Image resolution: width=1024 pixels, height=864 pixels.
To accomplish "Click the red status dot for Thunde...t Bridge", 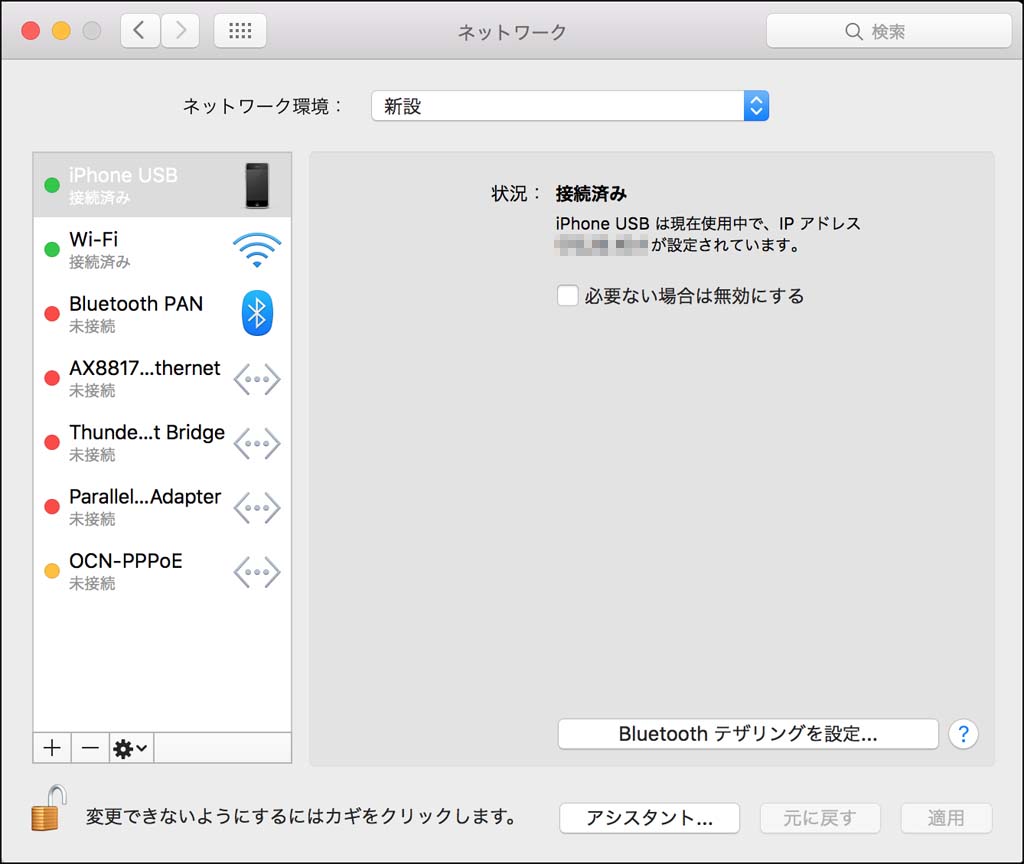I will 52,443.
